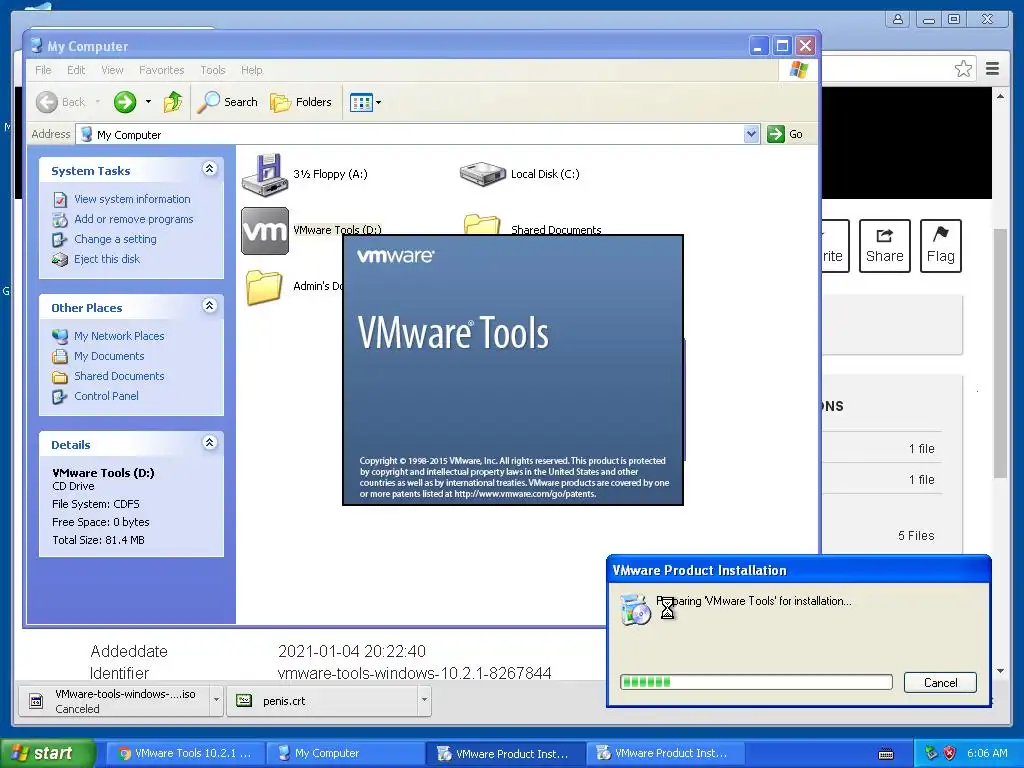Image resolution: width=1024 pixels, height=768 pixels.
Task: Select the Local Disk (C:) drive icon
Action: point(483,174)
